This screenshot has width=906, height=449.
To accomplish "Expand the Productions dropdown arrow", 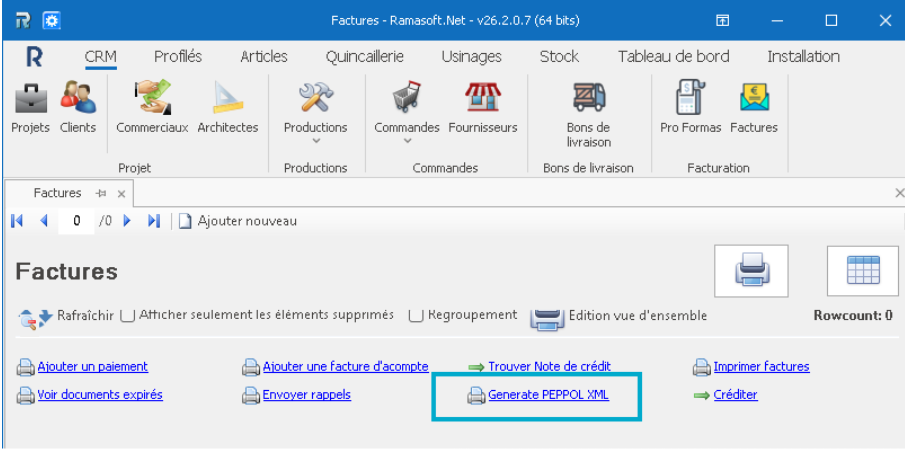I will pos(315,140).
